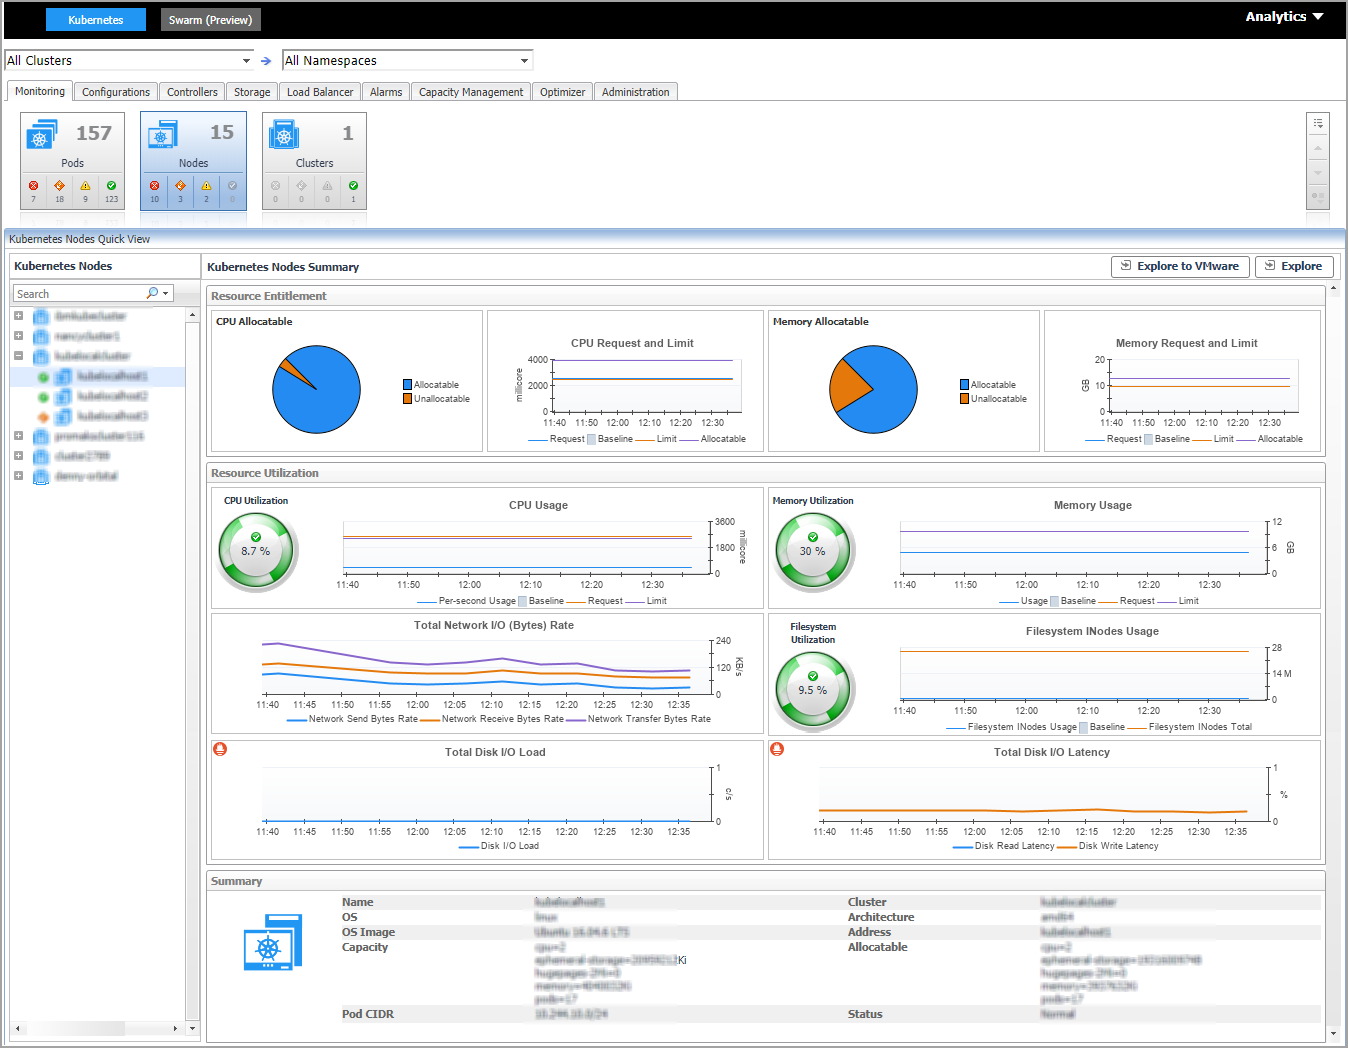Click the search magnifier icon
Image resolution: width=1348 pixels, height=1048 pixels.
pos(152,293)
